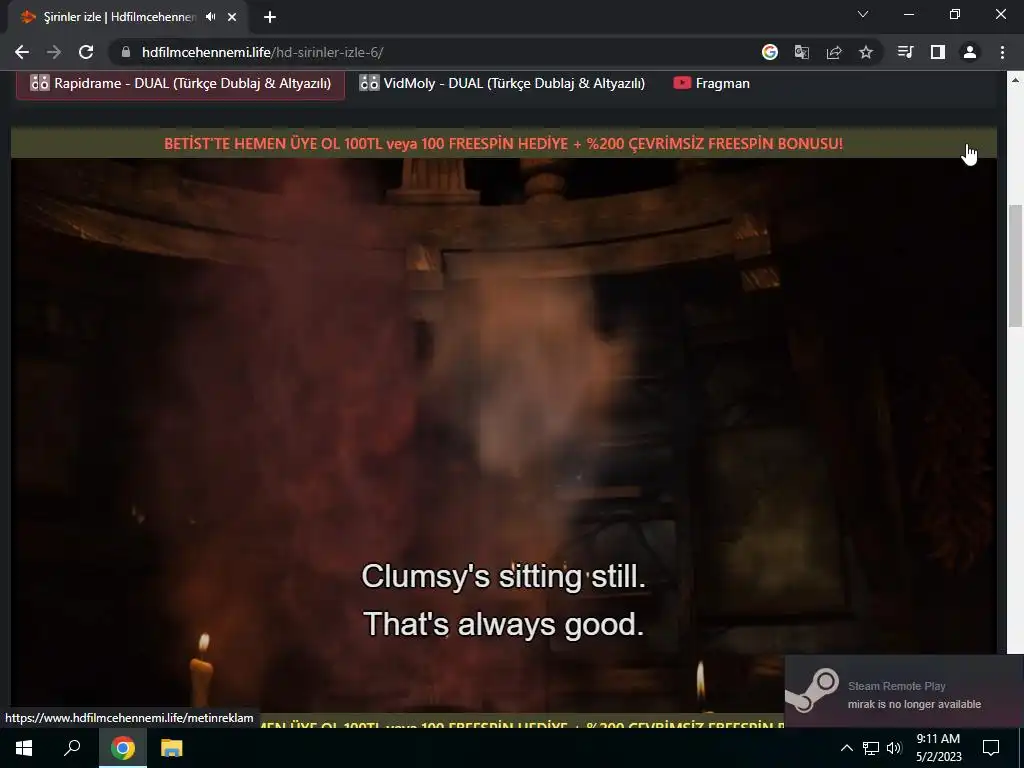The image size is (1024, 768).
Task: Select VidMoly DUAL video source
Action: [502, 84]
